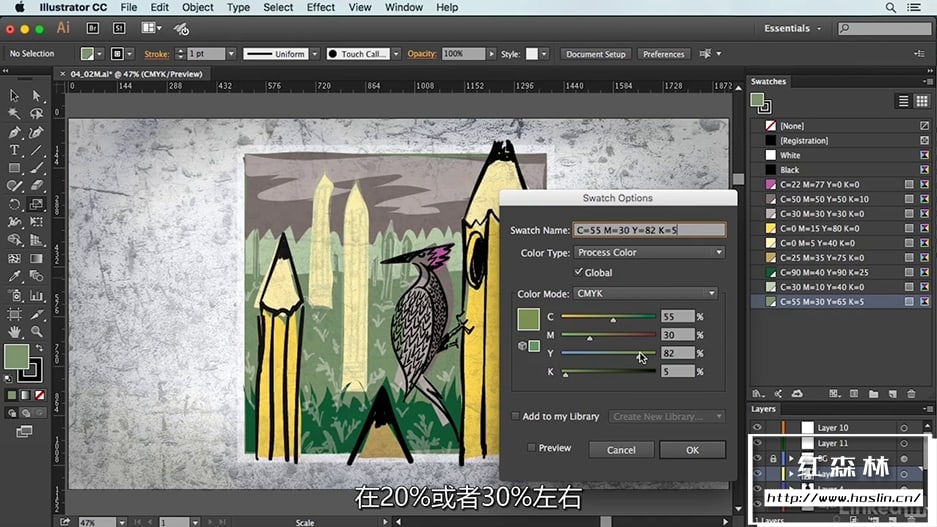Screen dimensions: 937x527
Task: Select the Zoom tool
Action: [x=36, y=332]
